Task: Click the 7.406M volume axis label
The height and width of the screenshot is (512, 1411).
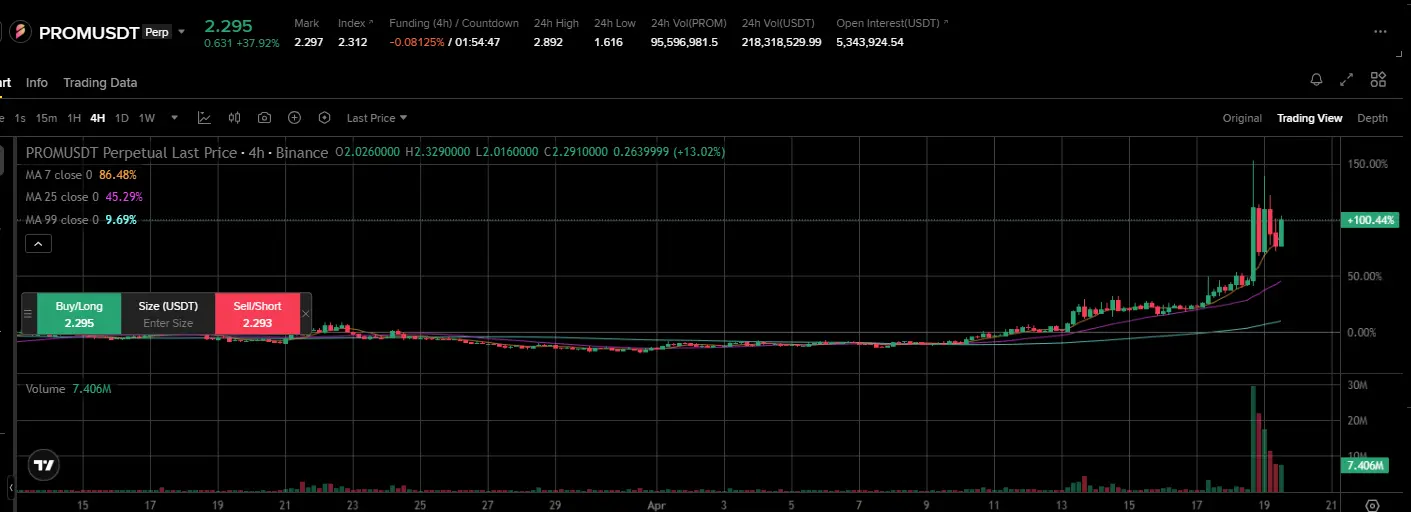Action: point(1365,466)
